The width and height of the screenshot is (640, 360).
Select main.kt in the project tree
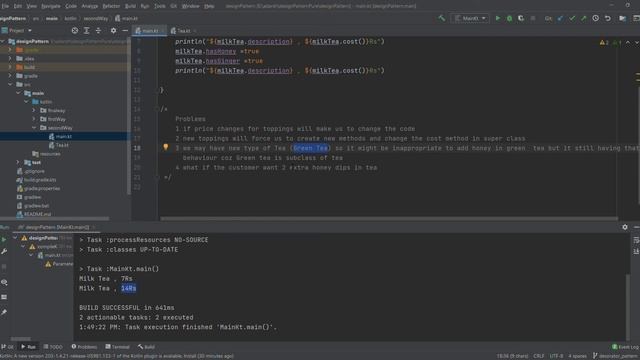pos(64,136)
